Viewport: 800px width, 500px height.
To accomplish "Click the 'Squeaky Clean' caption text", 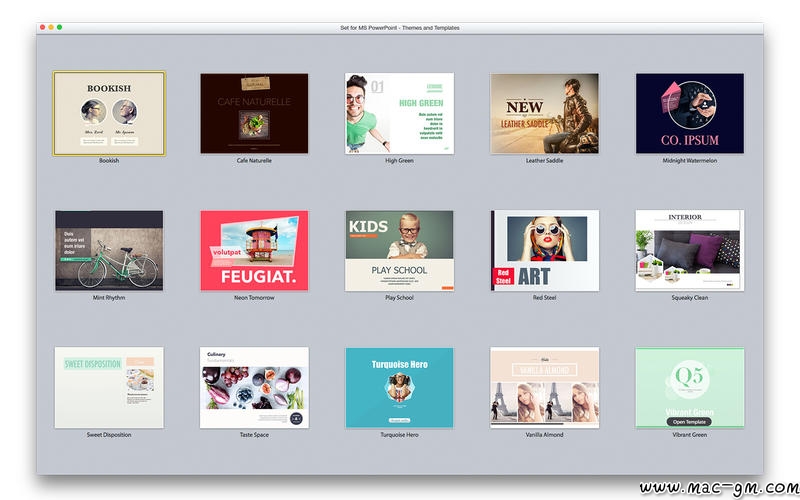I will pos(690,297).
